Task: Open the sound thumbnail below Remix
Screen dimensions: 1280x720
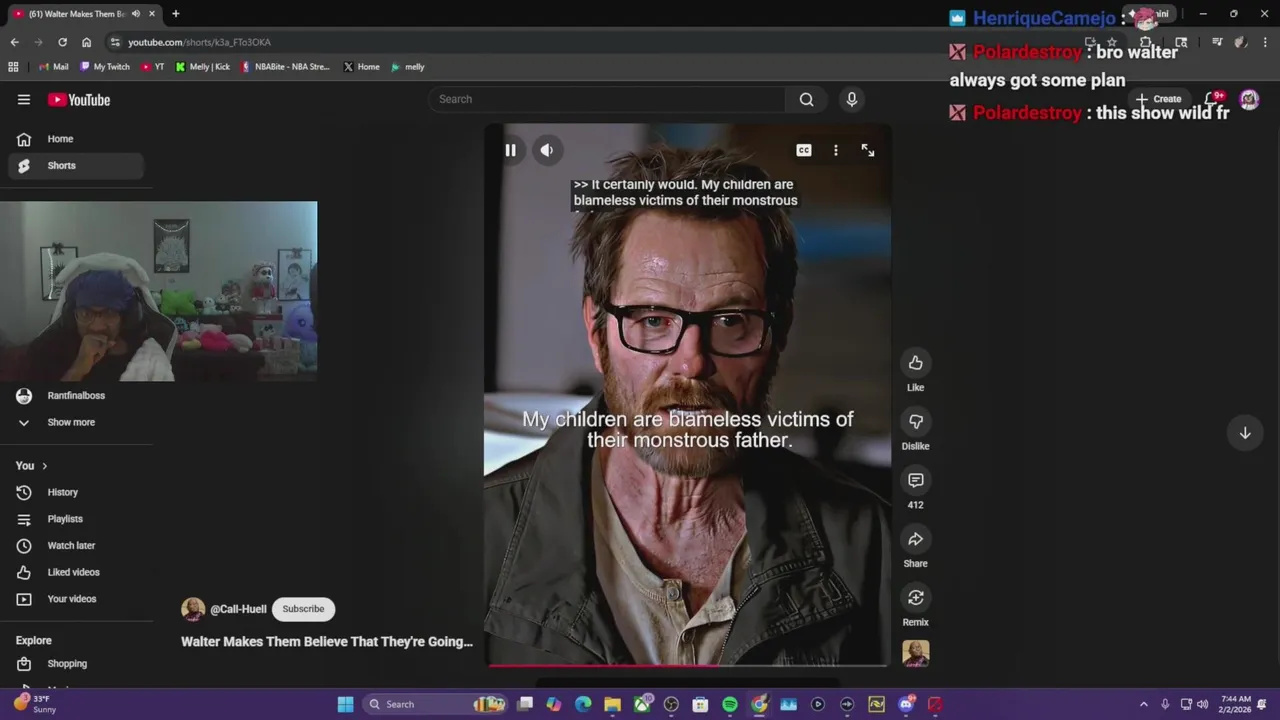Action: tap(915, 653)
